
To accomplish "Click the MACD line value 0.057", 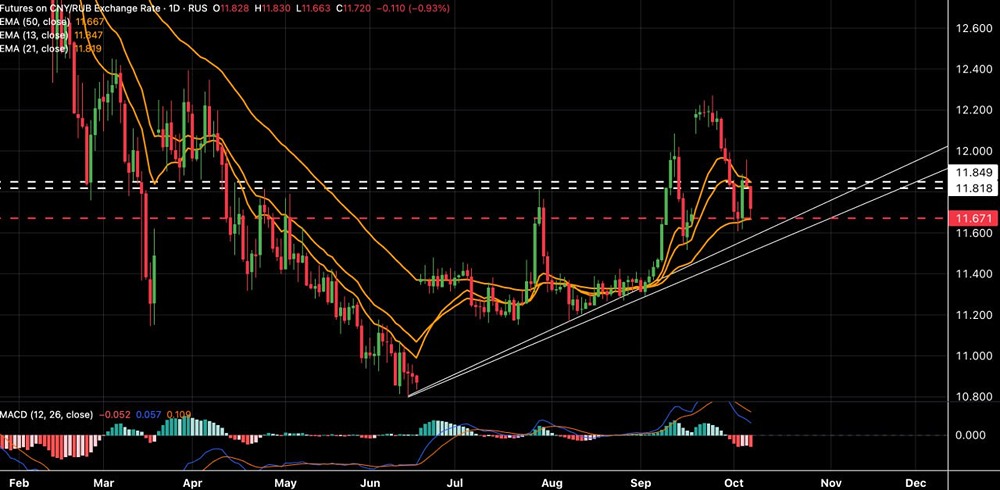I will coord(149,415).
